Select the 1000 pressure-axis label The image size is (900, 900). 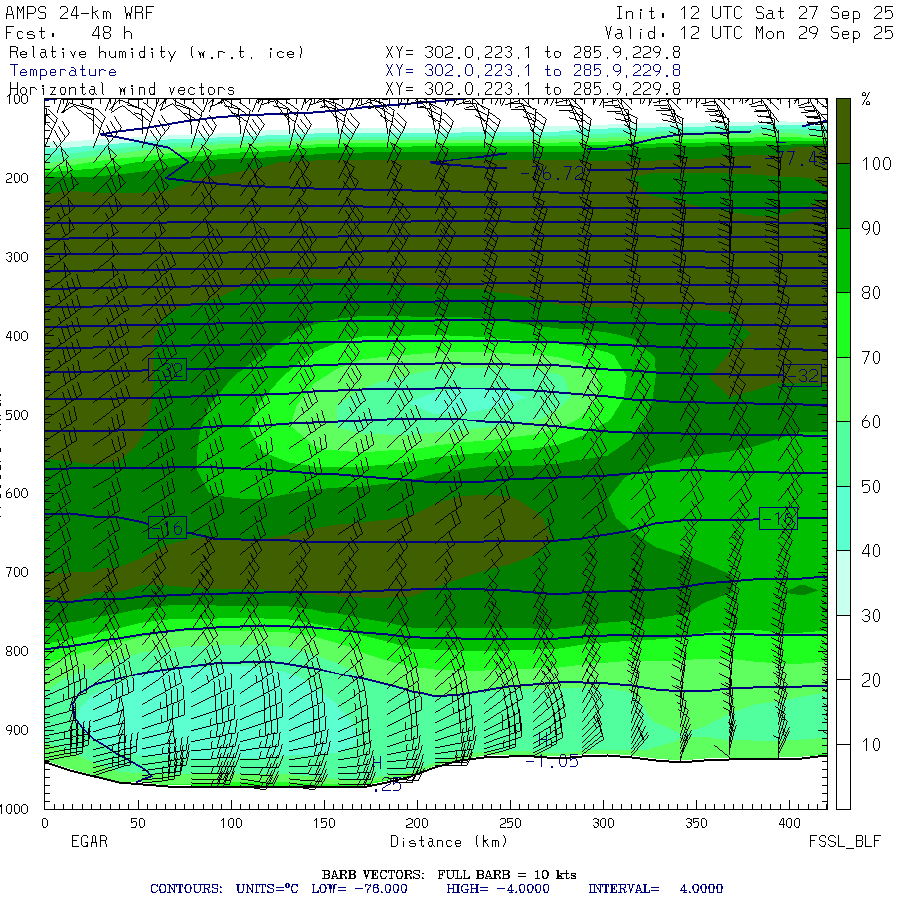14,809
